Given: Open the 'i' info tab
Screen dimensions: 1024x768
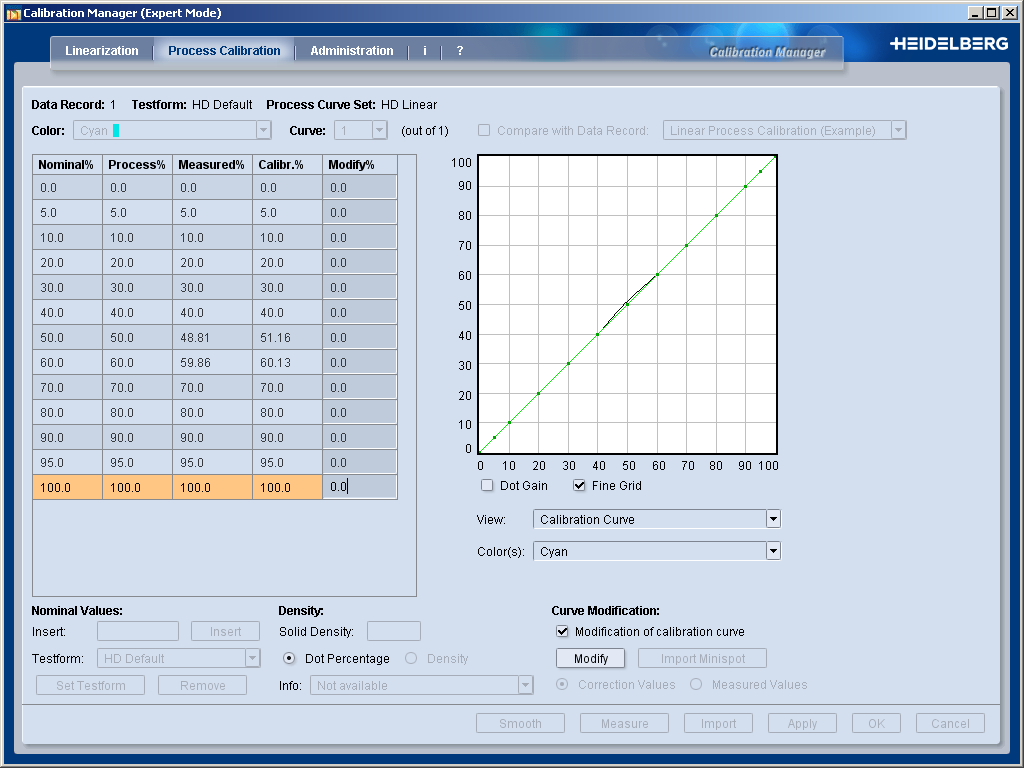Looking at the screenshot, I should pos(425,51).
